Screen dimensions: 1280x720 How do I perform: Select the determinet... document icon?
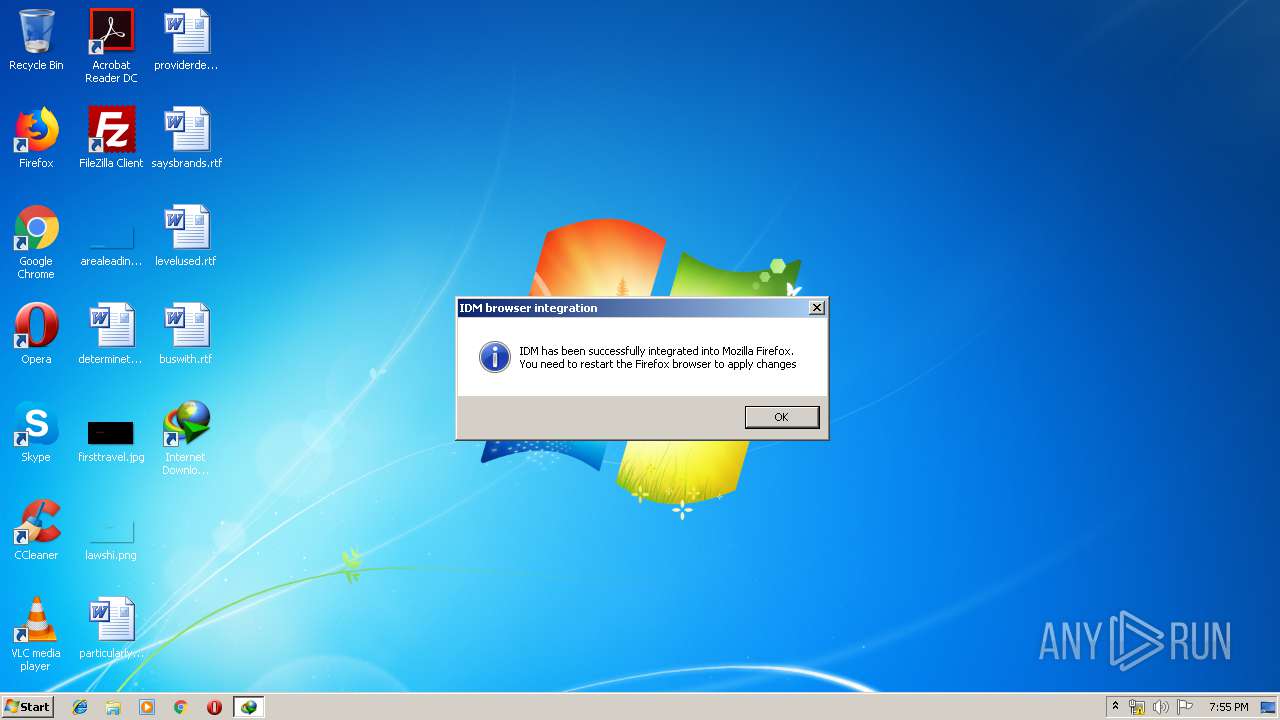(x=111, y=335)
